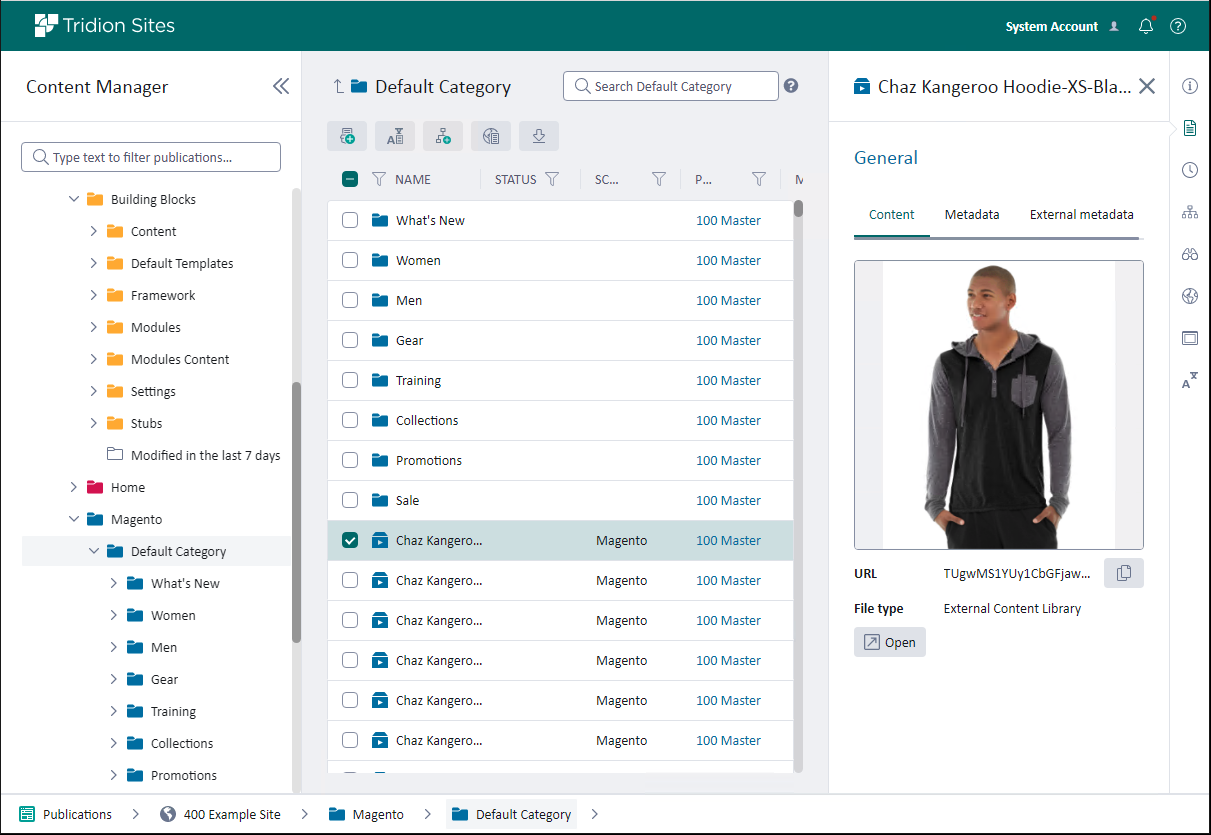Expand the Women category in tree

click(114, 616)
